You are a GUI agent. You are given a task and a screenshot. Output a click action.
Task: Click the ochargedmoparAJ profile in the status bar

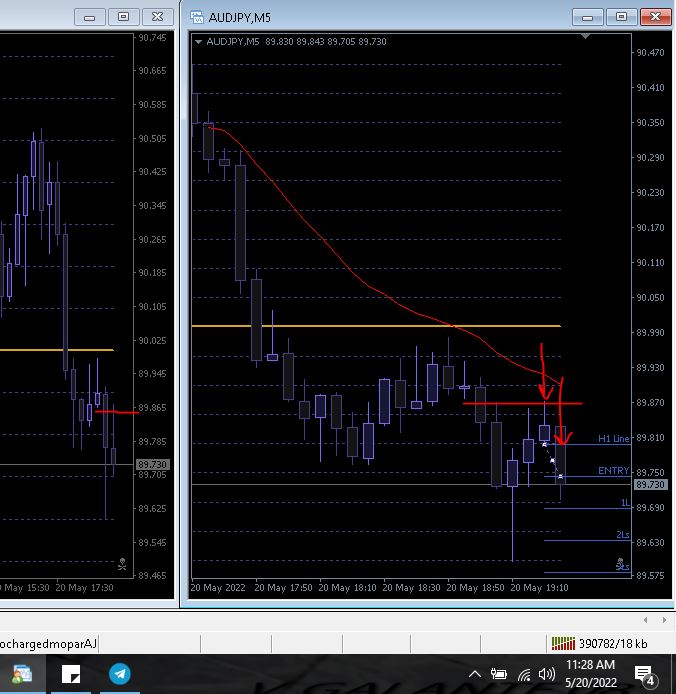point(48,644)
